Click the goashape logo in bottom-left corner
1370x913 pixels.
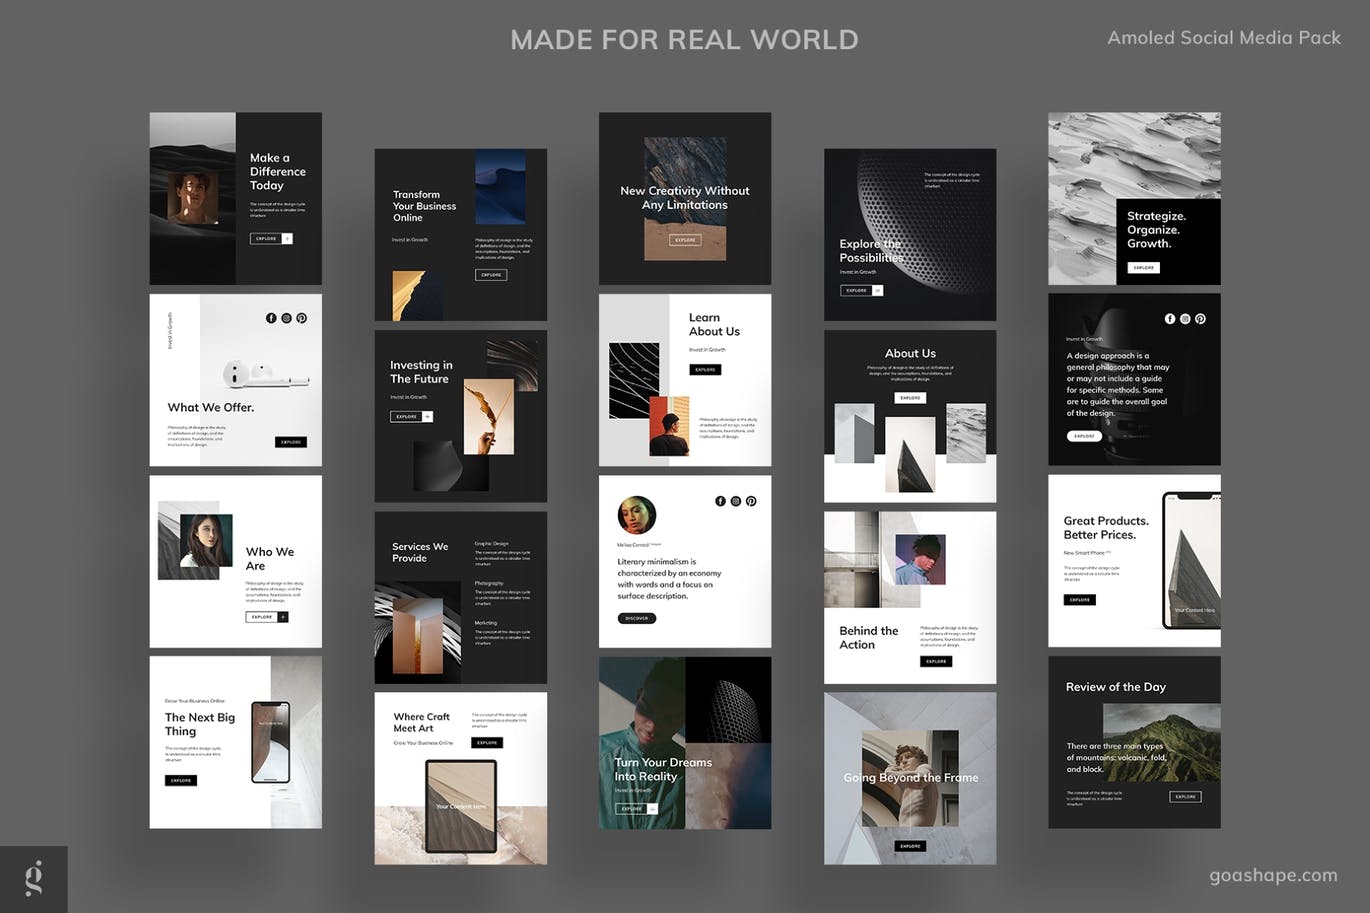tap(33, 879)
